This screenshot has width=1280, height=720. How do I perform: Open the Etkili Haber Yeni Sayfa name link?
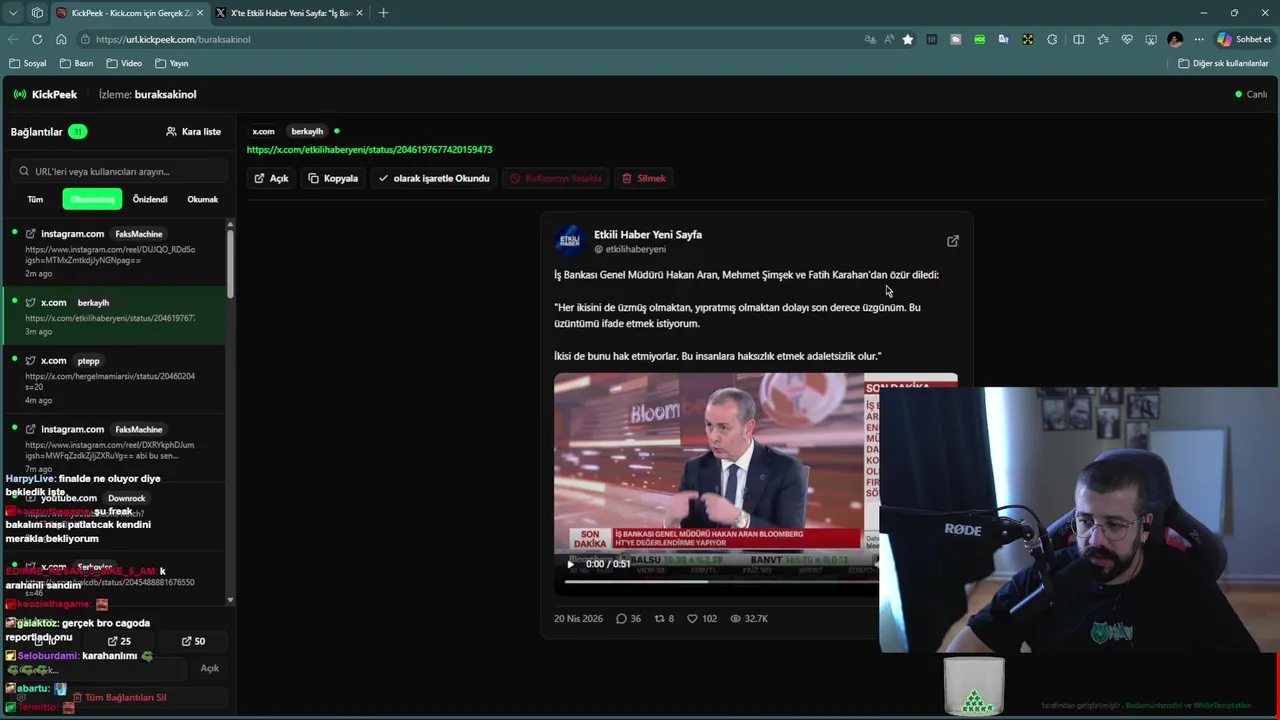point(648,234)
